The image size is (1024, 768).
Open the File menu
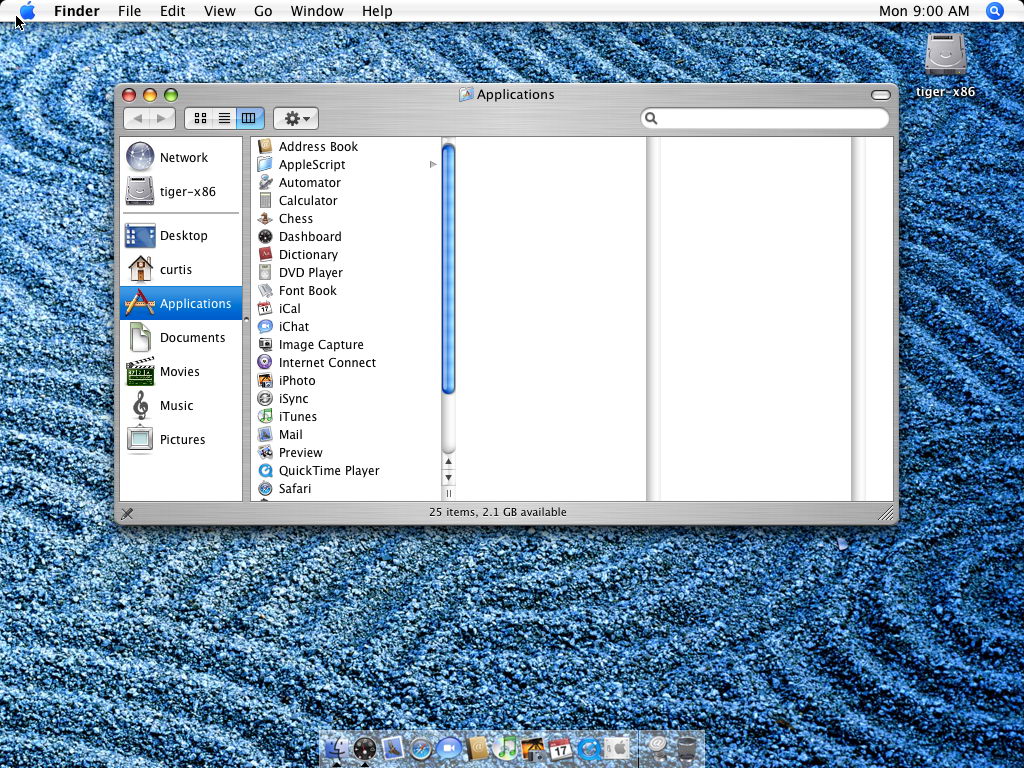(129, 11)
